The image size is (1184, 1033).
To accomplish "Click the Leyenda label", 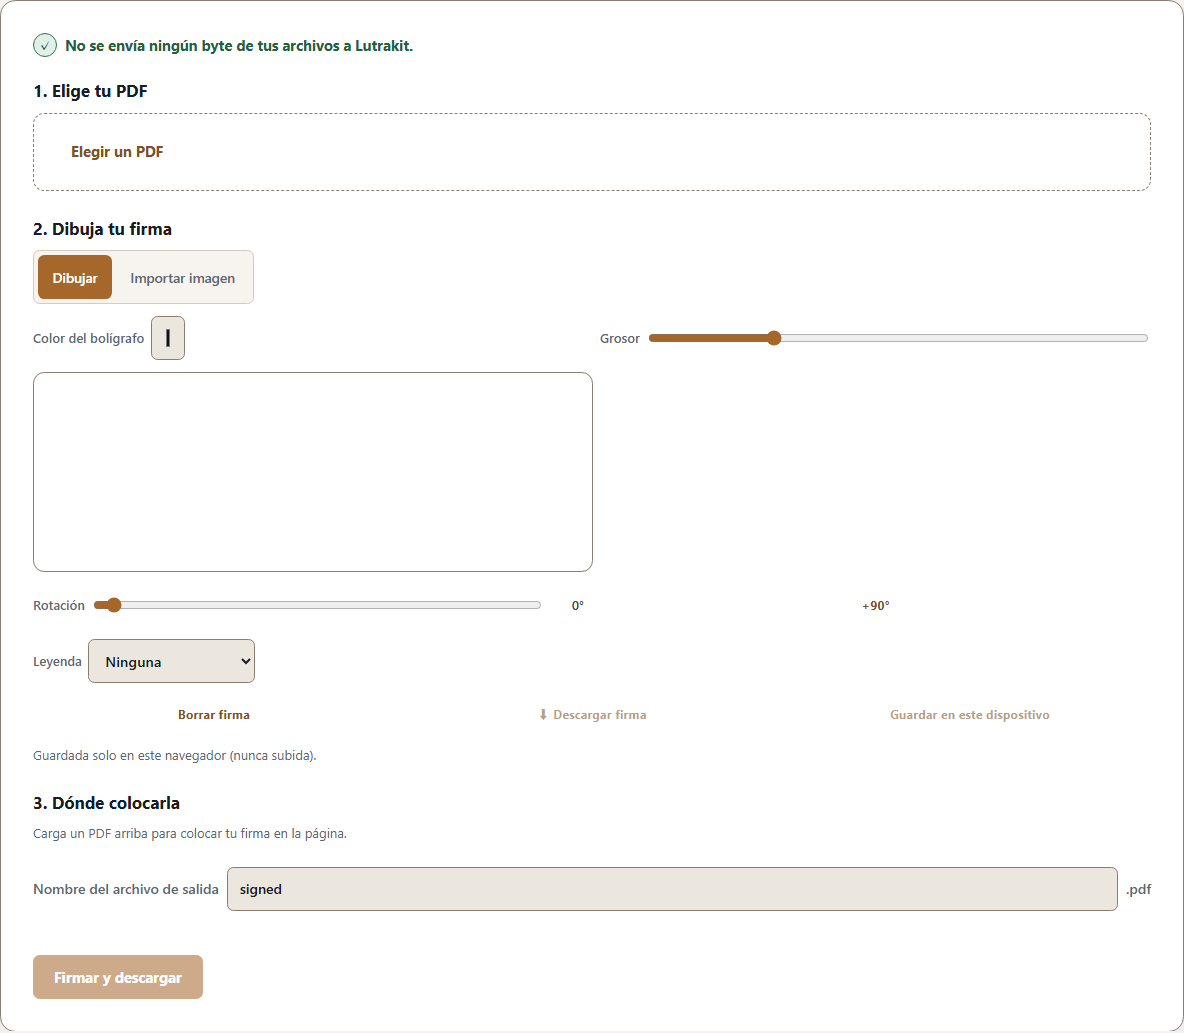I will pos(57,661).
